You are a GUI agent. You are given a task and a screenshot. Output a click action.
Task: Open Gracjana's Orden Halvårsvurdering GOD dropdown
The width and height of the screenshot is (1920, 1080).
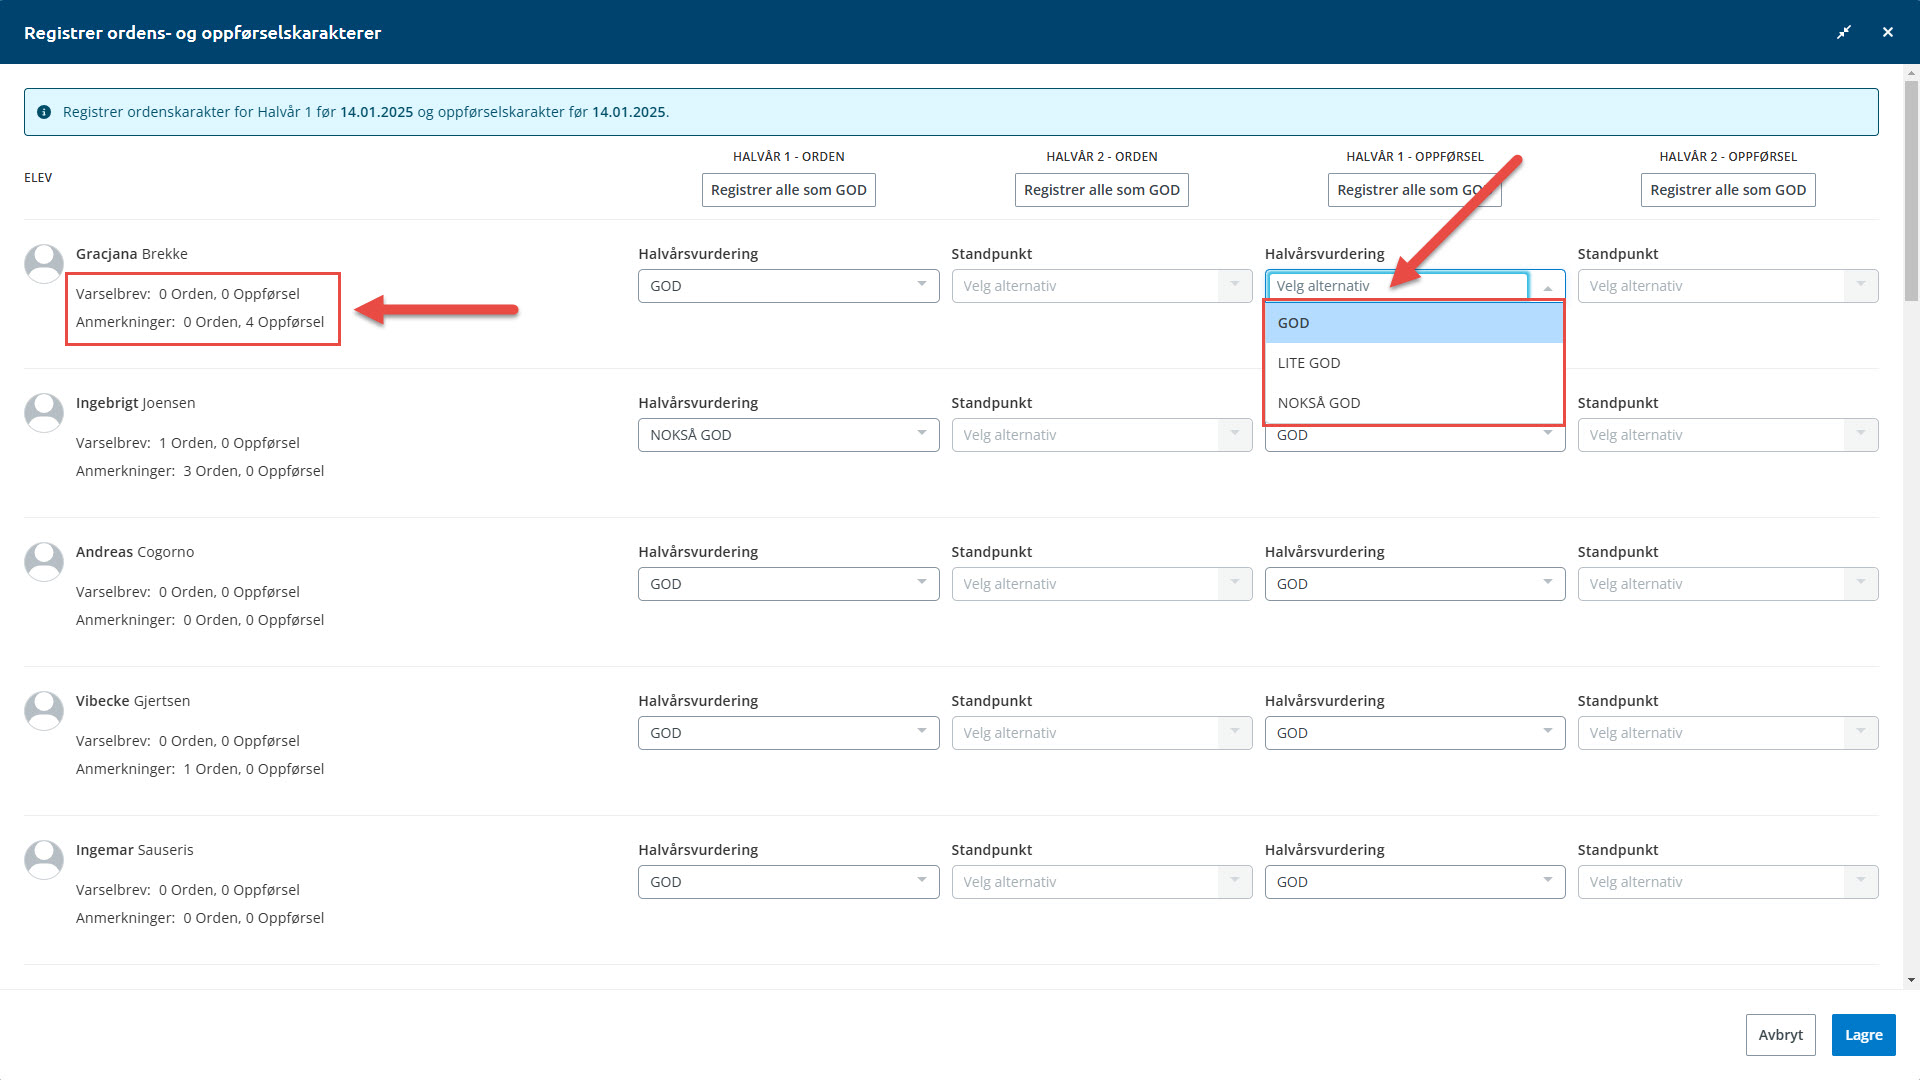(x=788, y=286)
